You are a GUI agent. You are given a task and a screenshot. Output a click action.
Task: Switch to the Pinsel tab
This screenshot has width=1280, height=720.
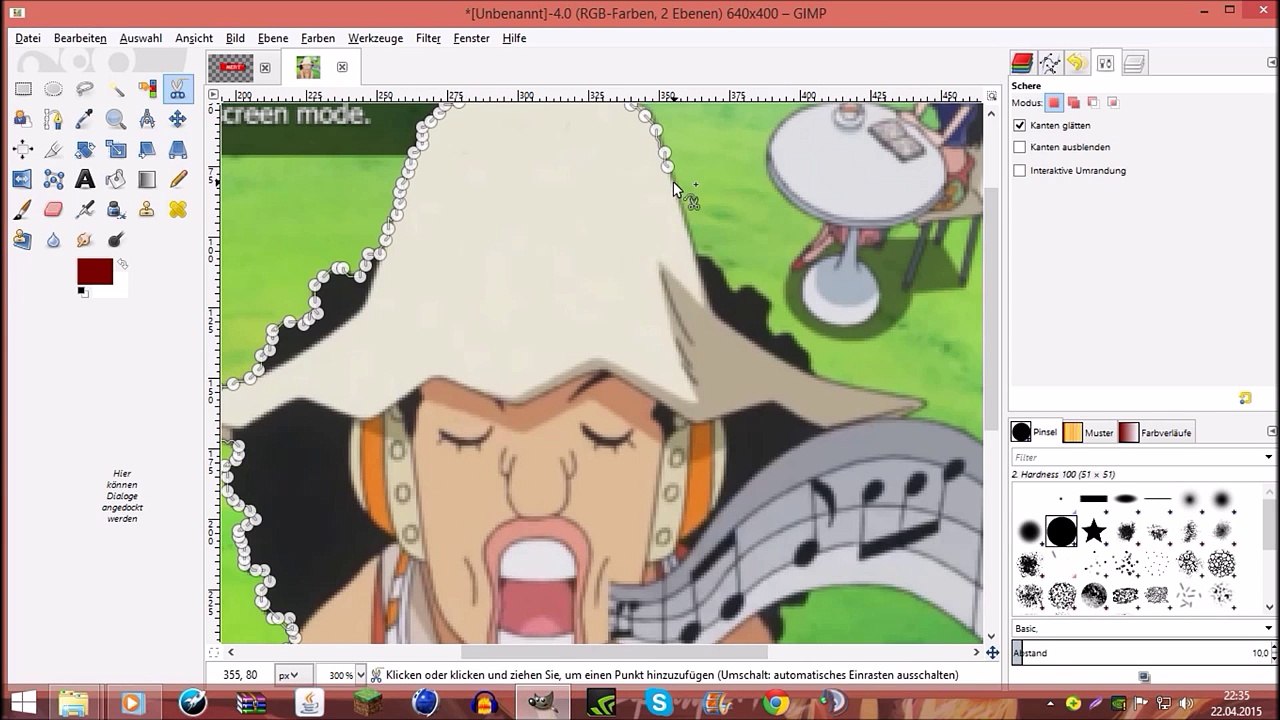(1034, 433)
